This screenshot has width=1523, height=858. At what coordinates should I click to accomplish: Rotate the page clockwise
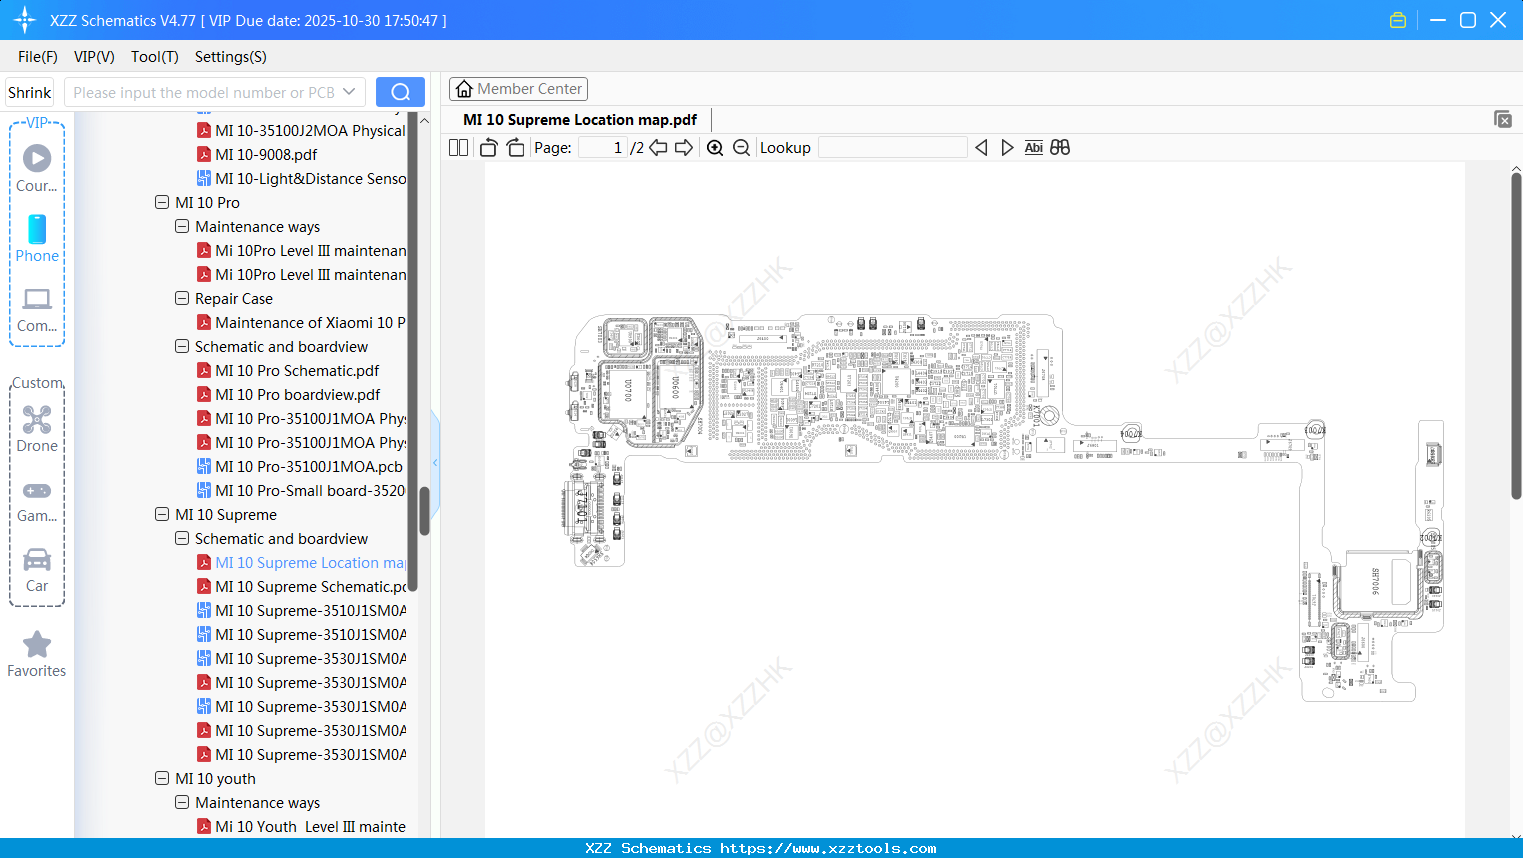tap(514, 147)
